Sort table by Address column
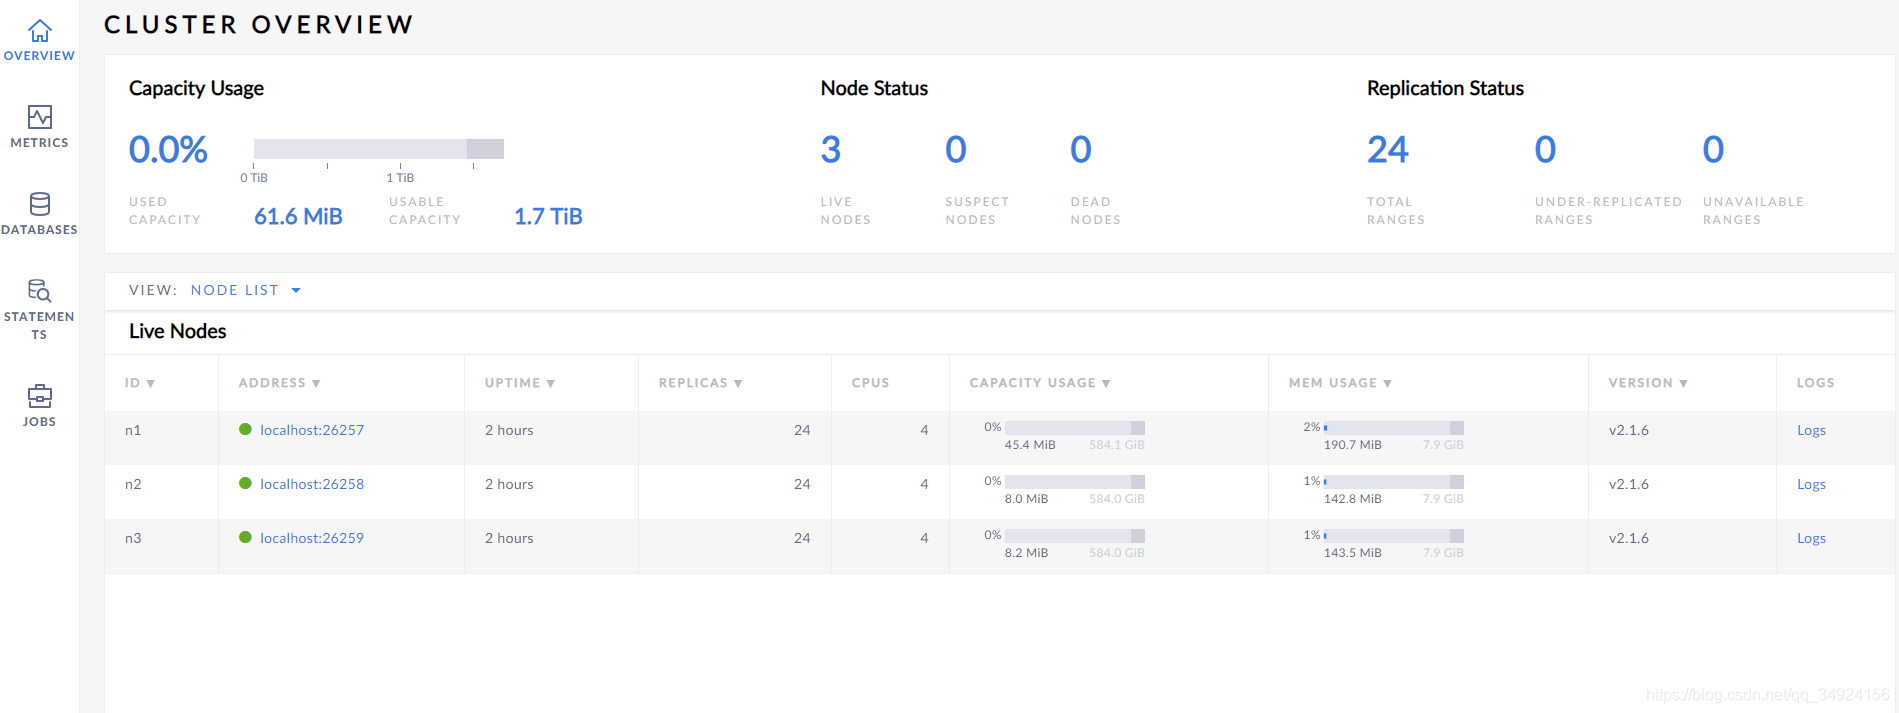Screen dimensions: 1899x713 coord(279,383)
